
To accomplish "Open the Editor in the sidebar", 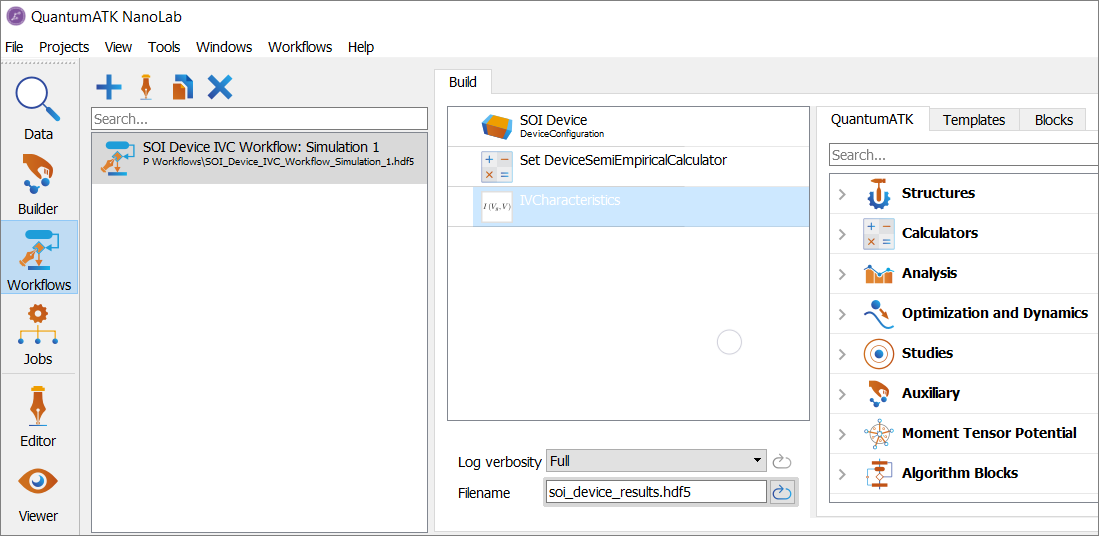I will point(39,416).
